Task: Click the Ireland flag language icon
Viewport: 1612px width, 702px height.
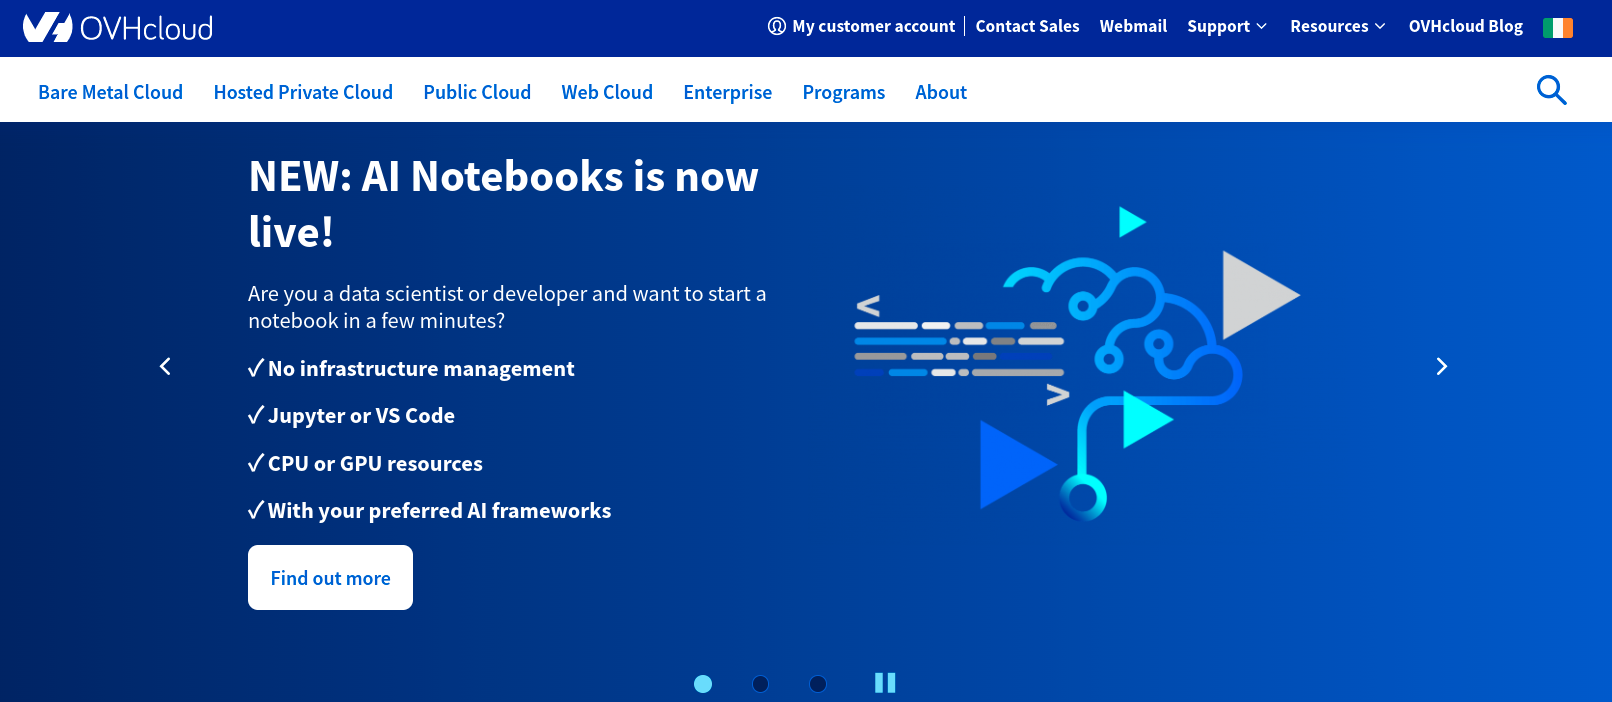Action: pyautogui.click(x=1558, y=28)
